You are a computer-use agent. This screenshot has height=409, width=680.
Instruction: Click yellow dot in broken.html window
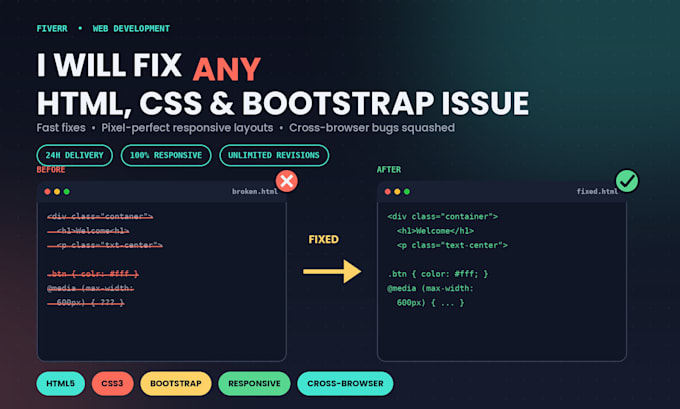tap(57, 192)
